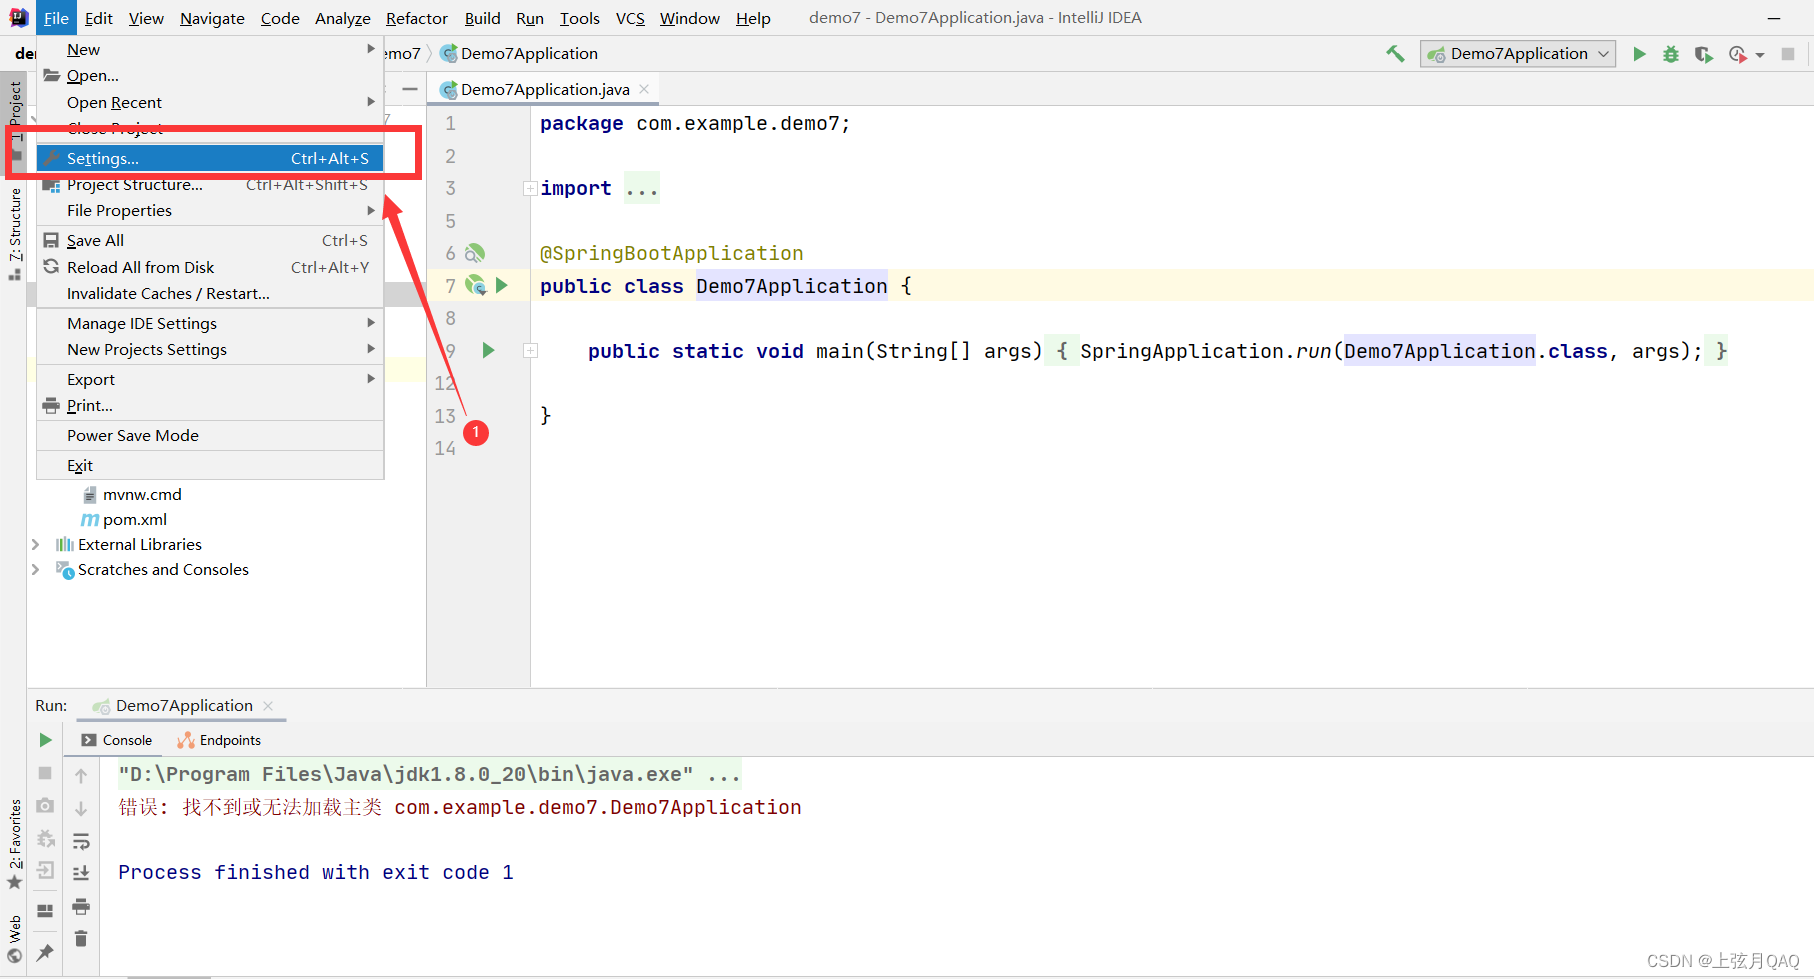Select mvnw.cmd in project tree
Image resolution: width=1814 pixels, height=979 pixels.
[132, 494]
